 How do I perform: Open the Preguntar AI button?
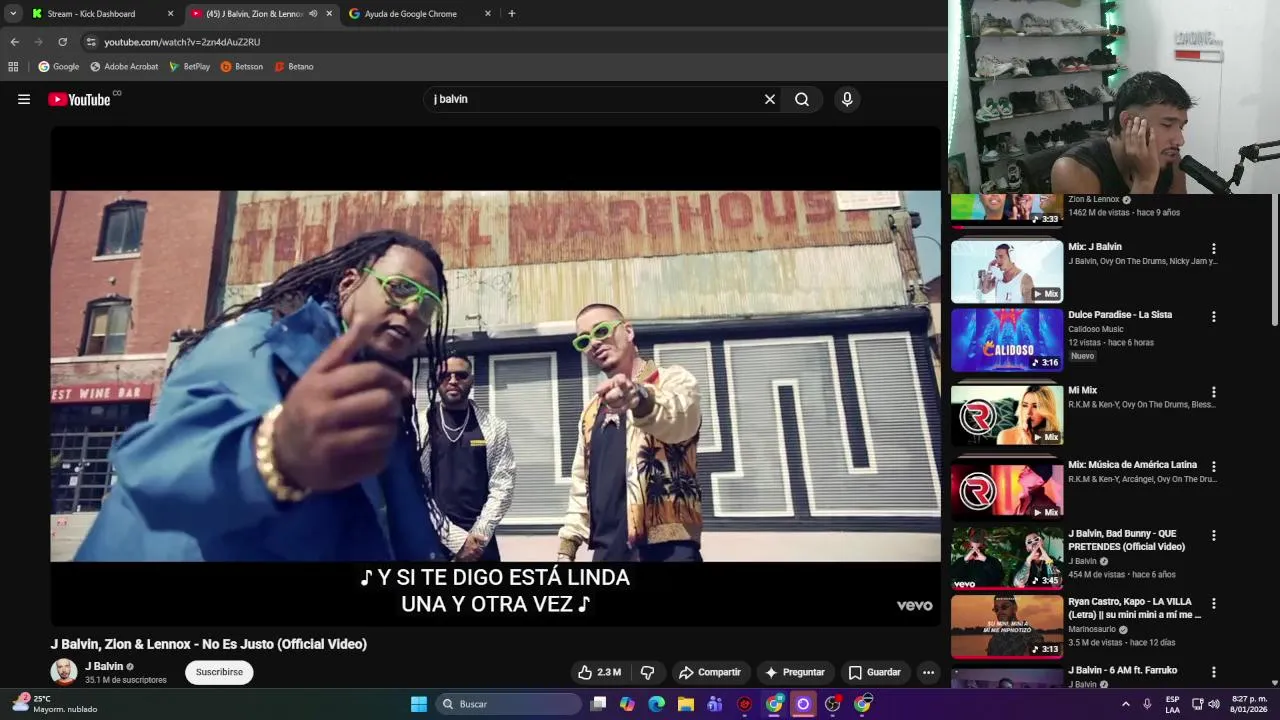coord(795,672)
